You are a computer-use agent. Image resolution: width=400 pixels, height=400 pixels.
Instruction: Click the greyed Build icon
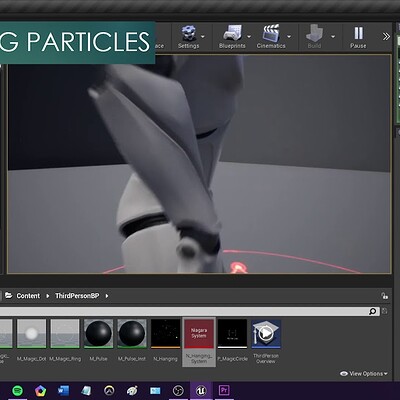(314, 33)
